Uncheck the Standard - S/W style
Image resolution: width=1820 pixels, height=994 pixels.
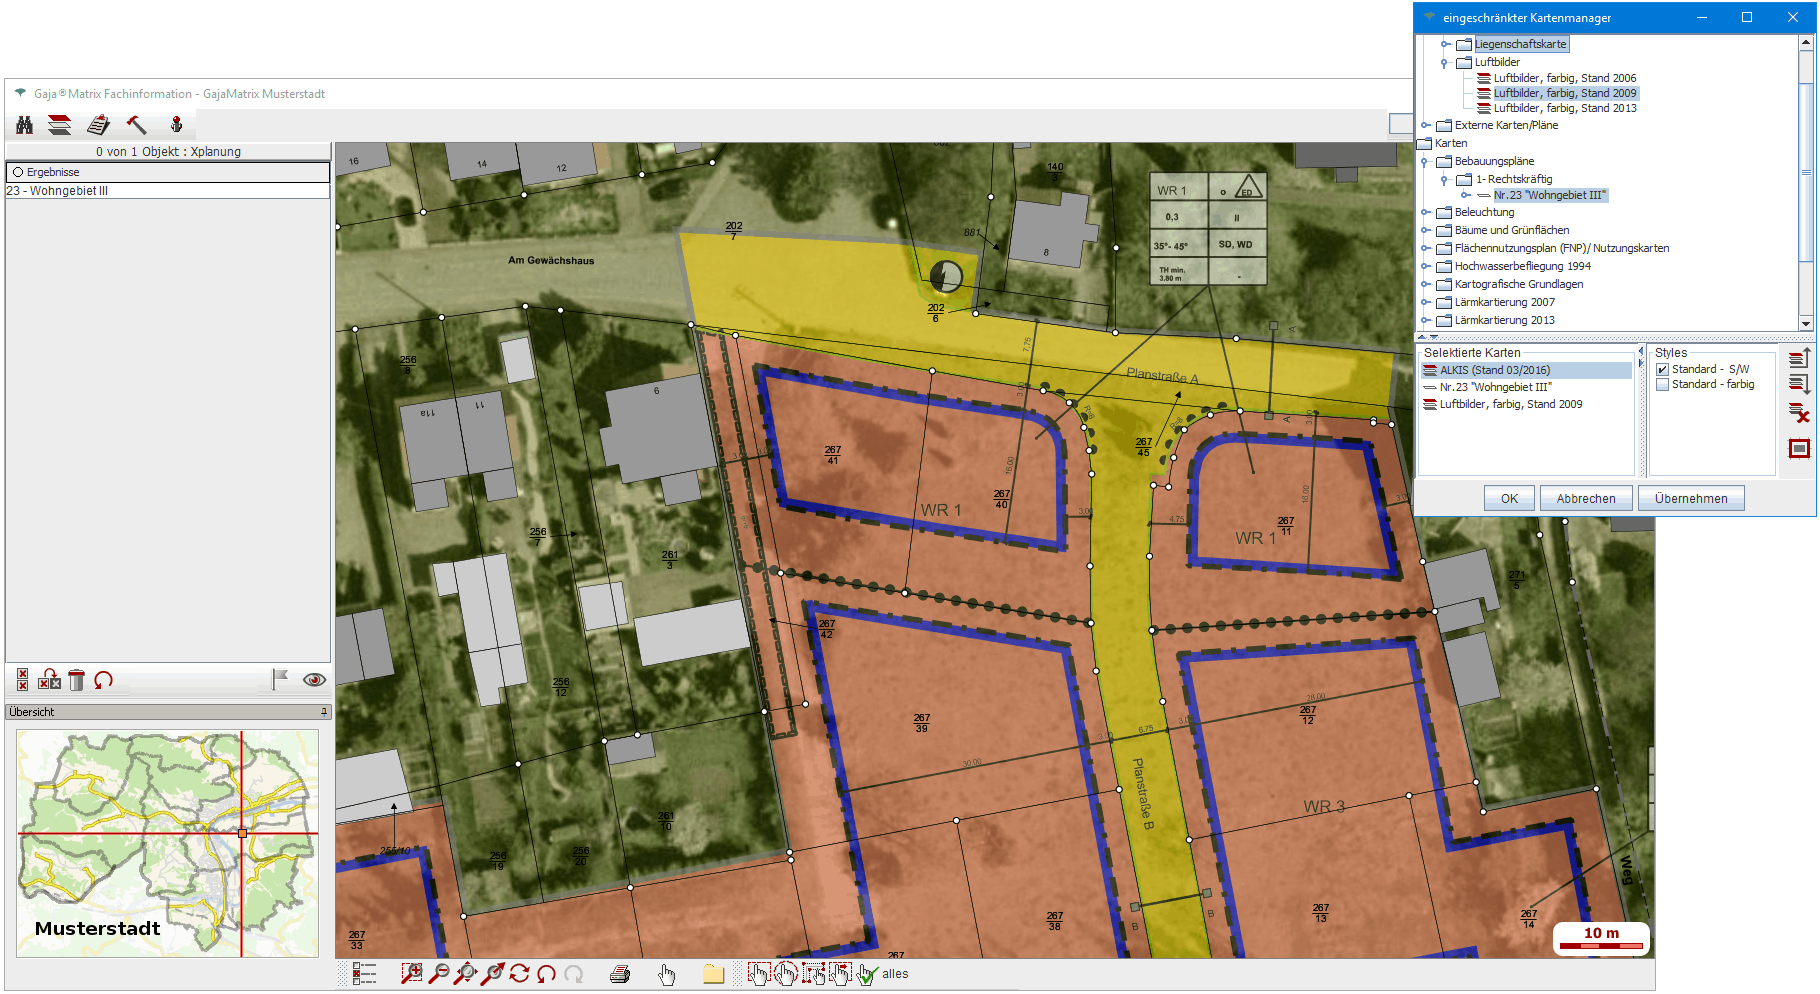point(1663,370)
